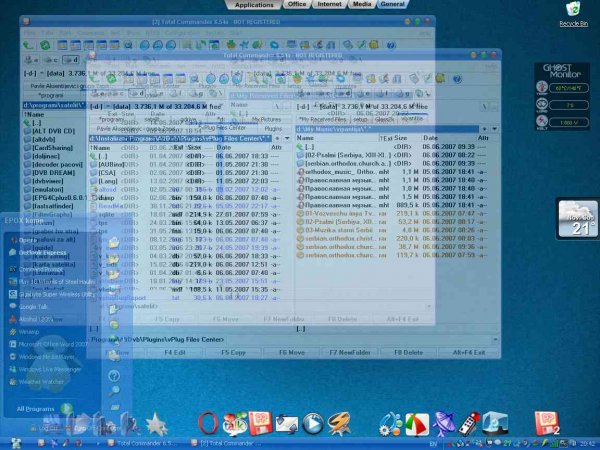The image size is (600, 450).
Task: Open the favorites star arrow in the right path bar
Action: 485,129
